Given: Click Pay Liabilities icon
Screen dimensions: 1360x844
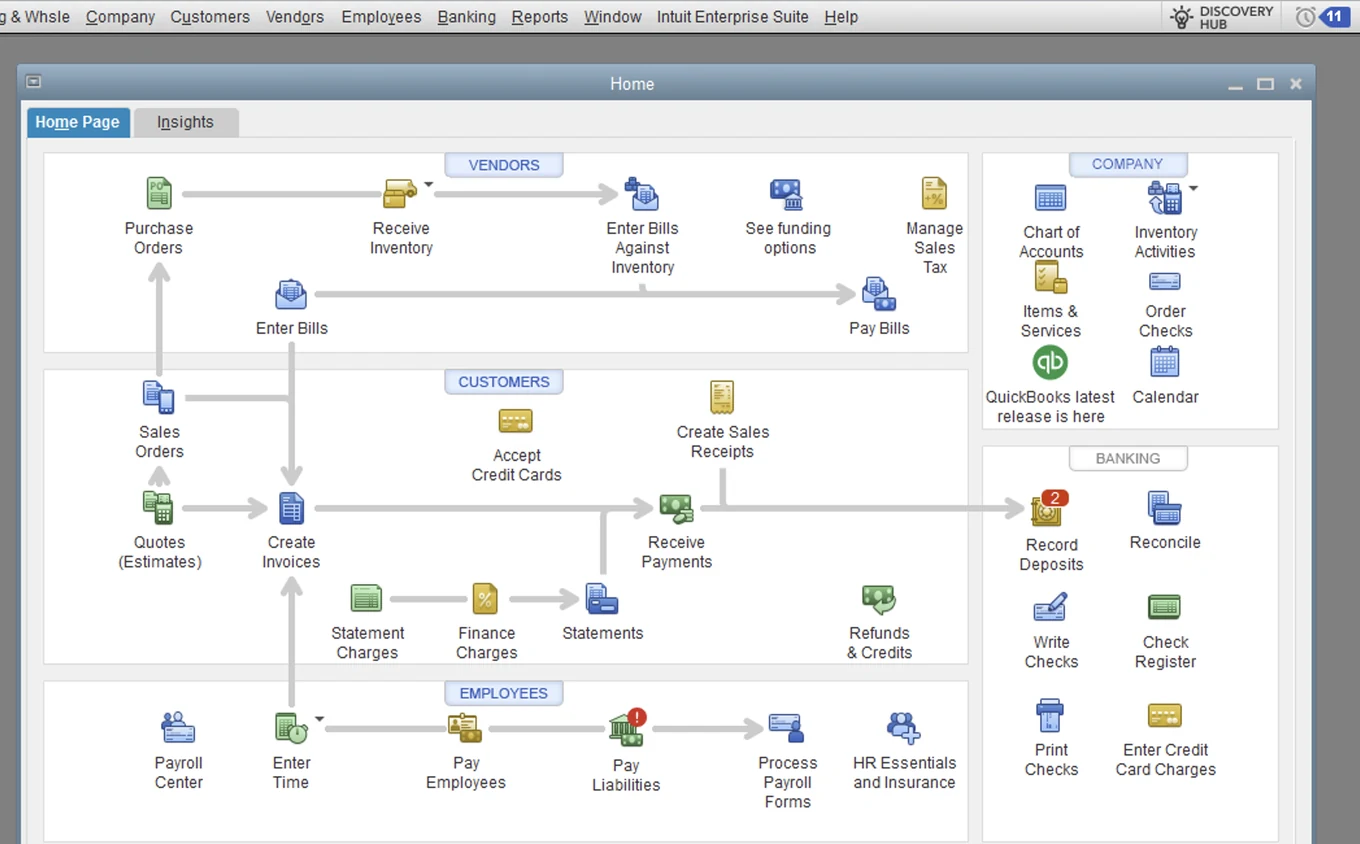Looking at the screenshot, I should (627, 728).
